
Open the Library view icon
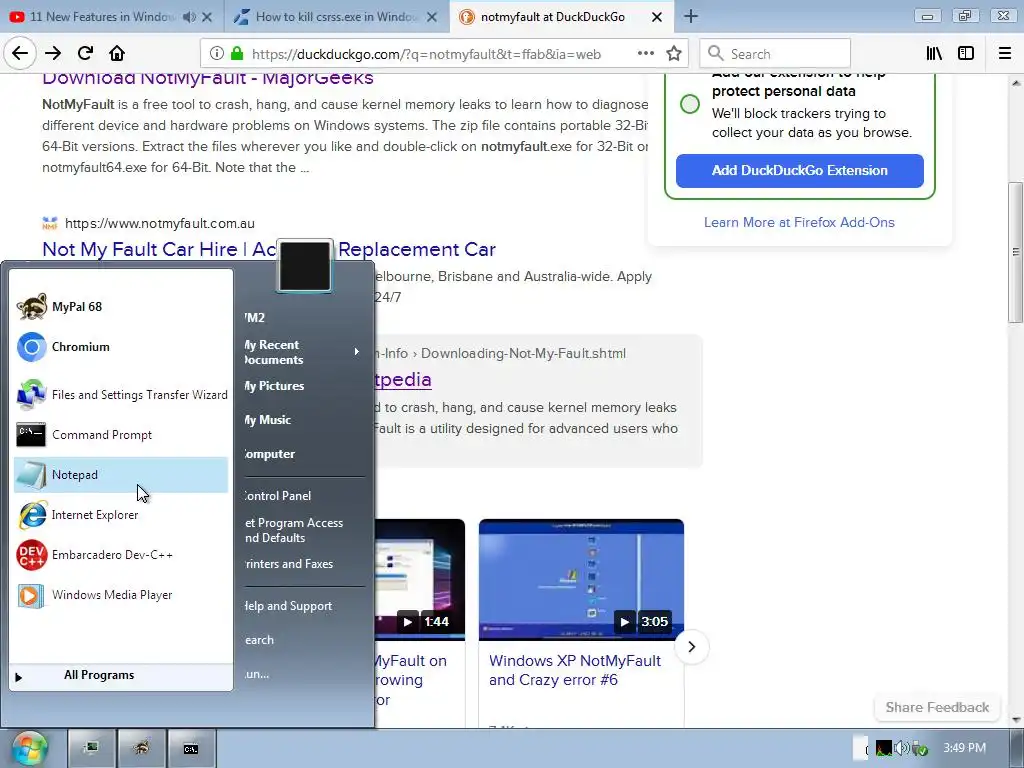(935, 54)
